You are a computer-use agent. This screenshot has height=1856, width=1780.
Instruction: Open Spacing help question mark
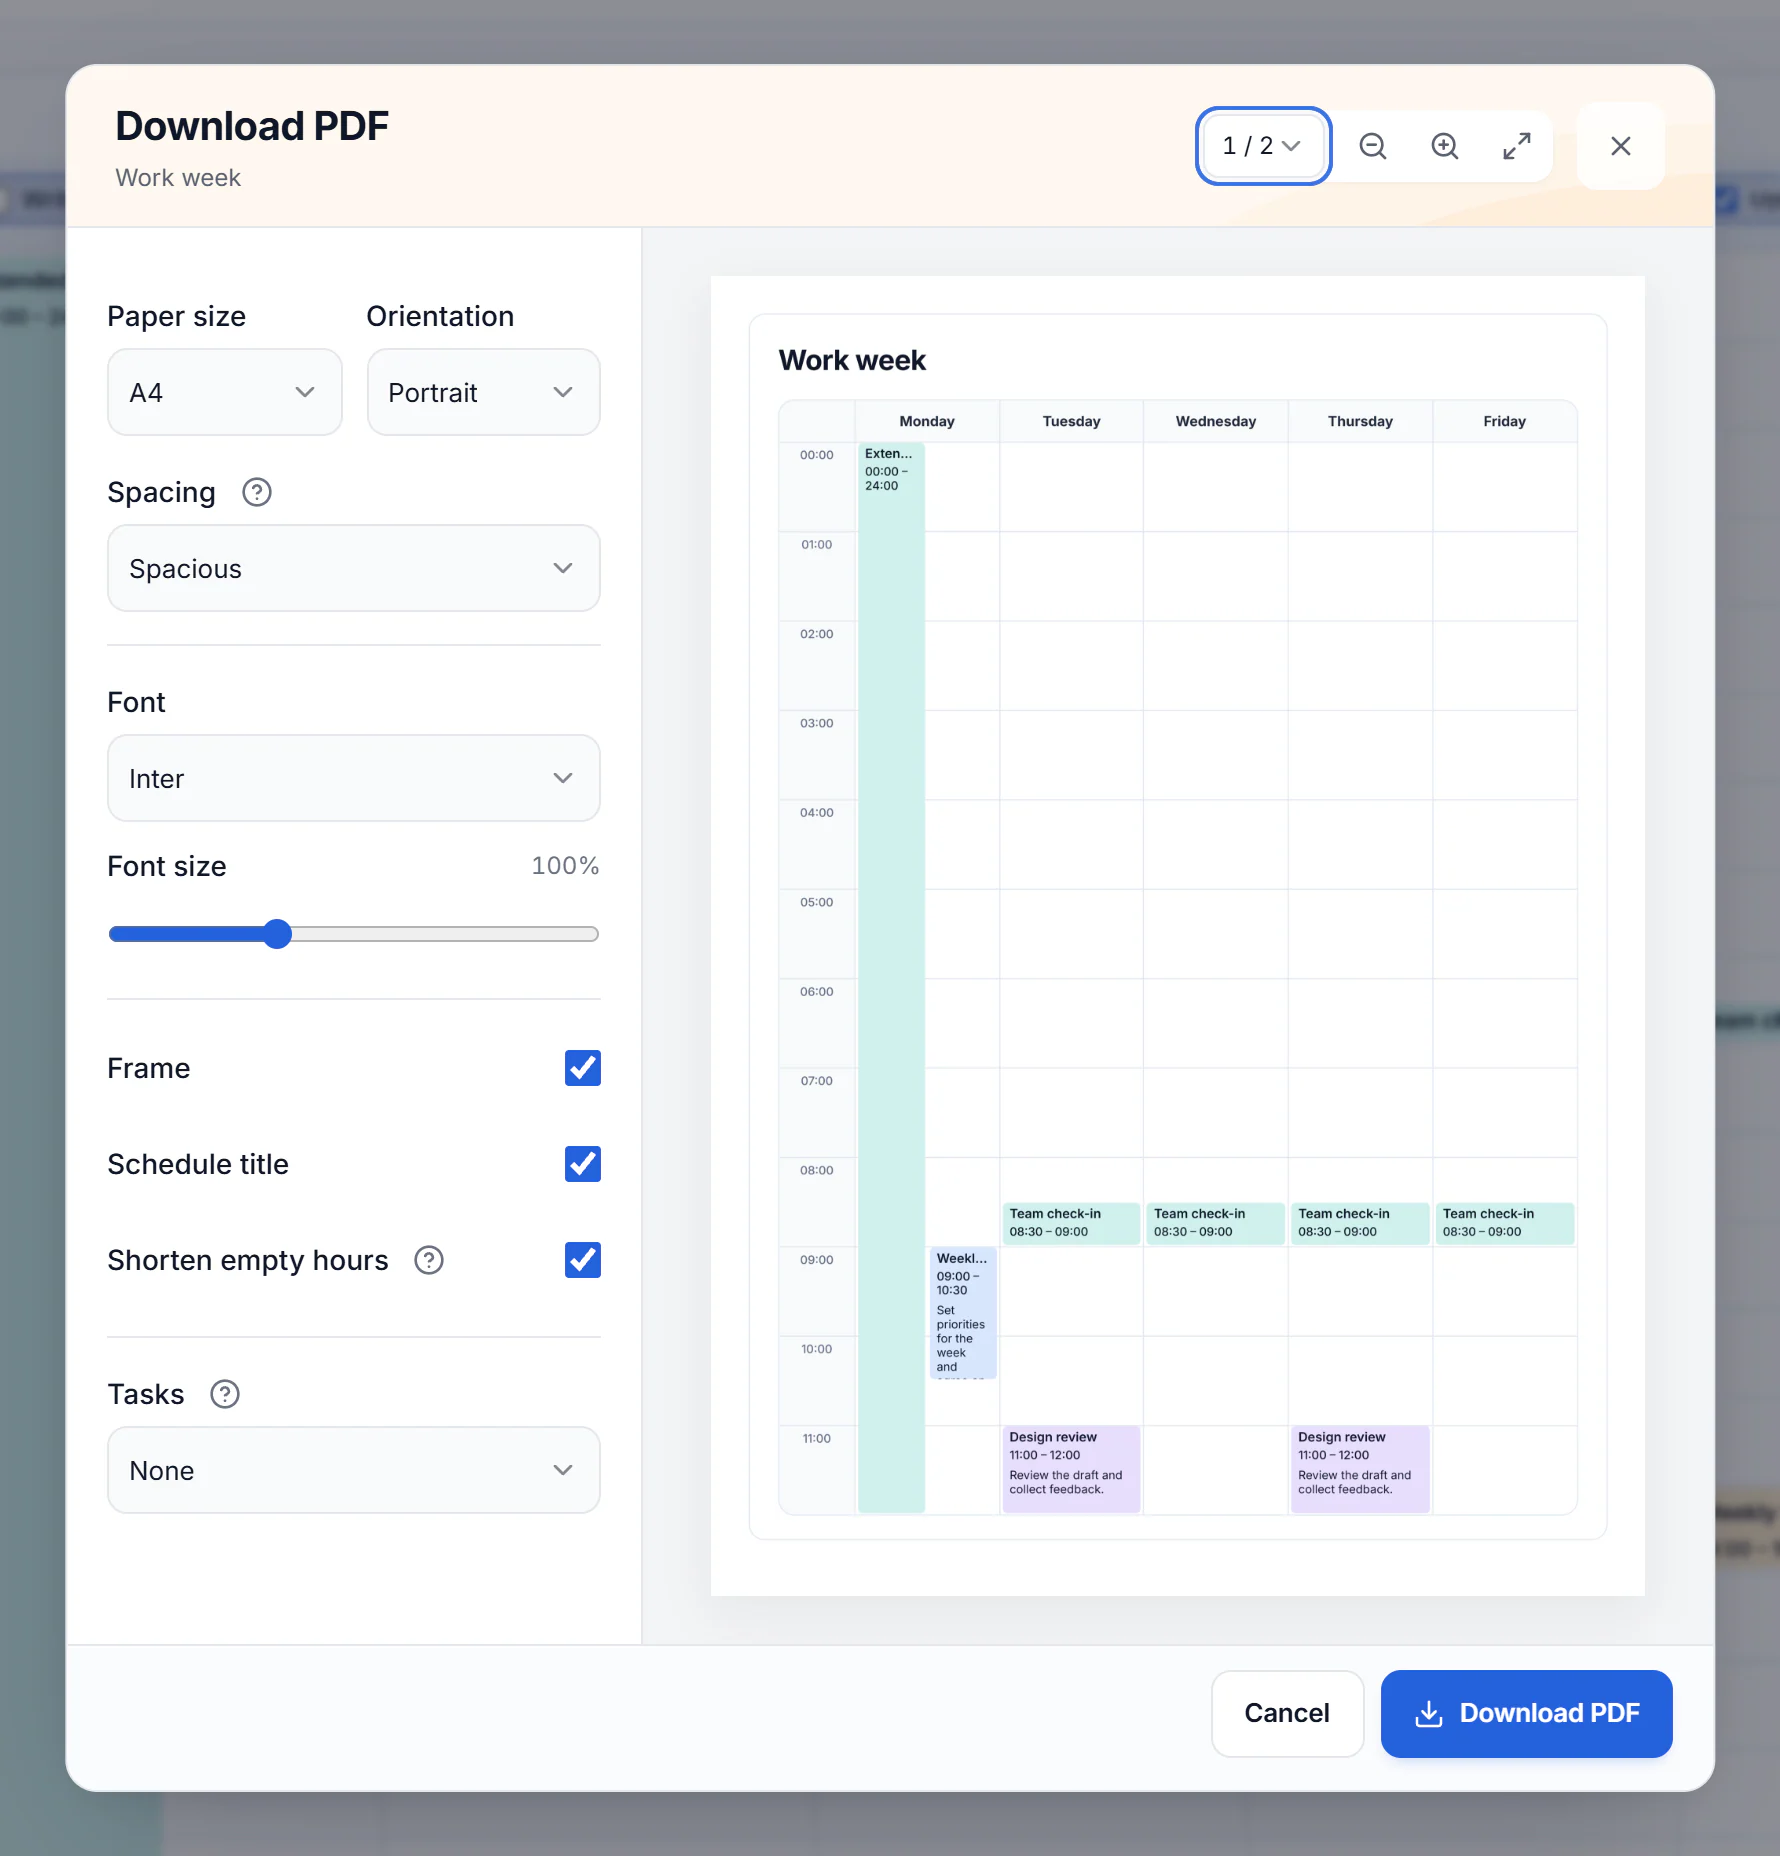click(x=257, y=492)
